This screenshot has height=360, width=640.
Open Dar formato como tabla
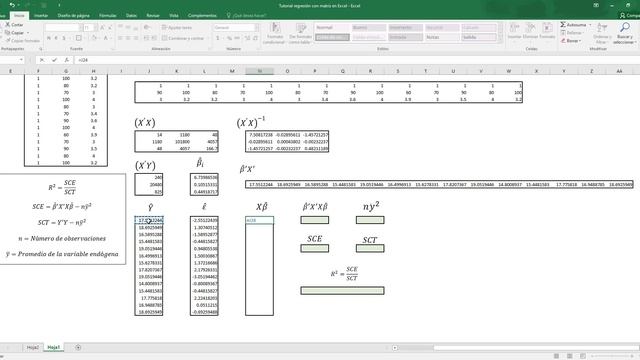pos(300,33)
